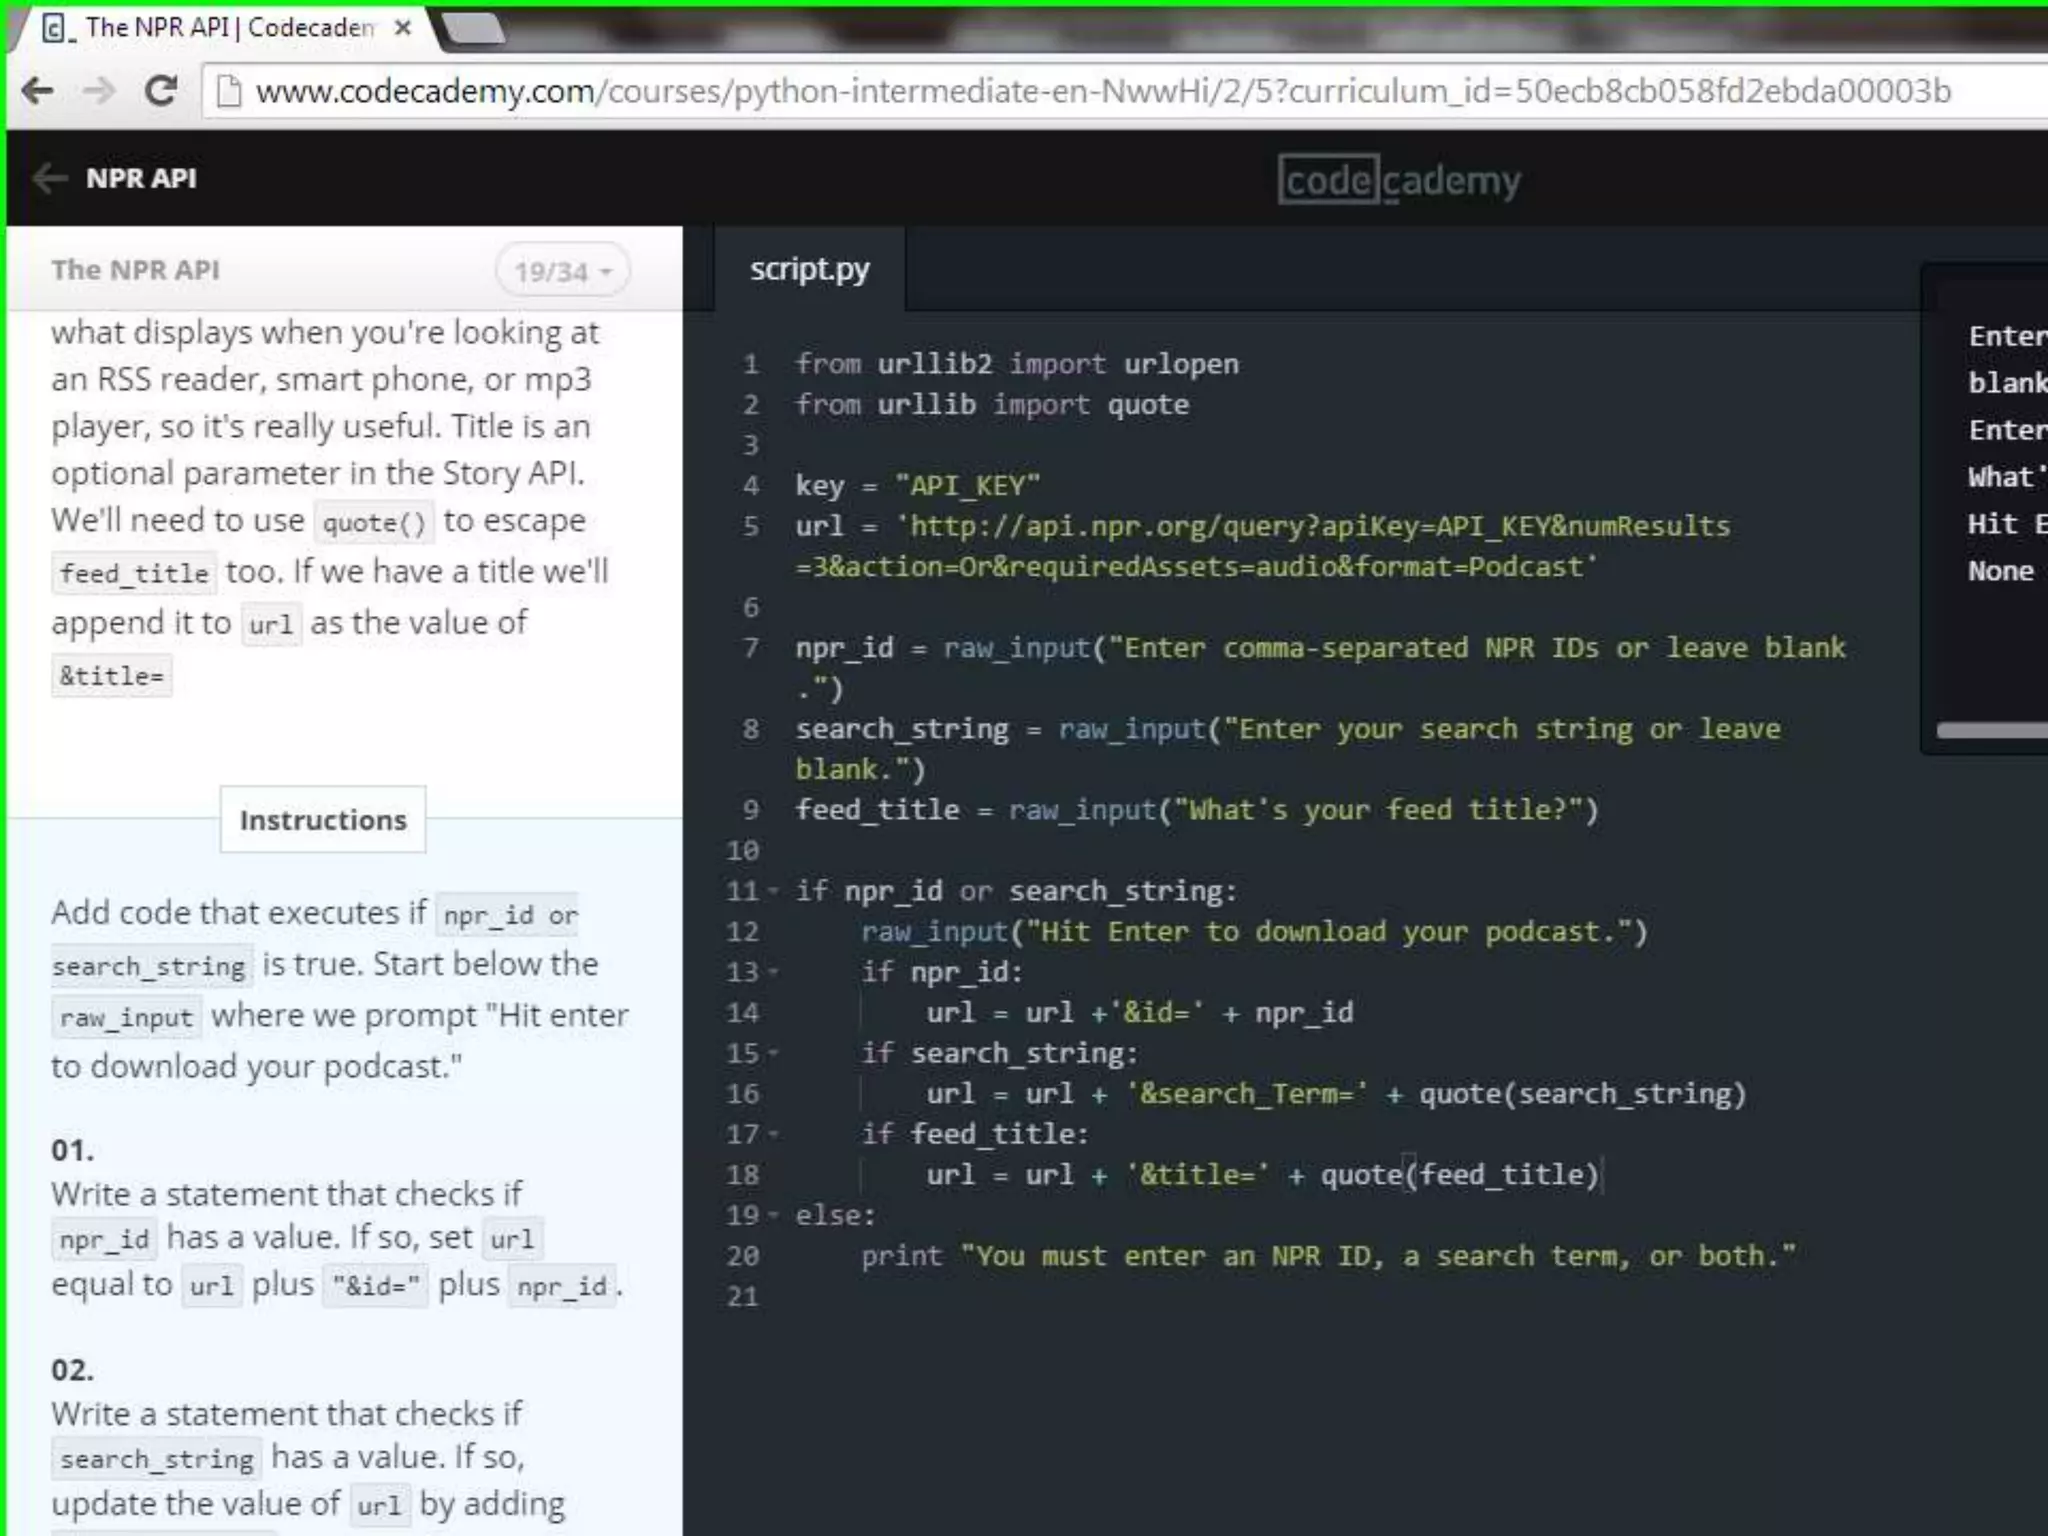Click the 'raw_input' snippet in instructions
Image resolution: width=2048 pixels, height=1536 pixels.
126,1017
